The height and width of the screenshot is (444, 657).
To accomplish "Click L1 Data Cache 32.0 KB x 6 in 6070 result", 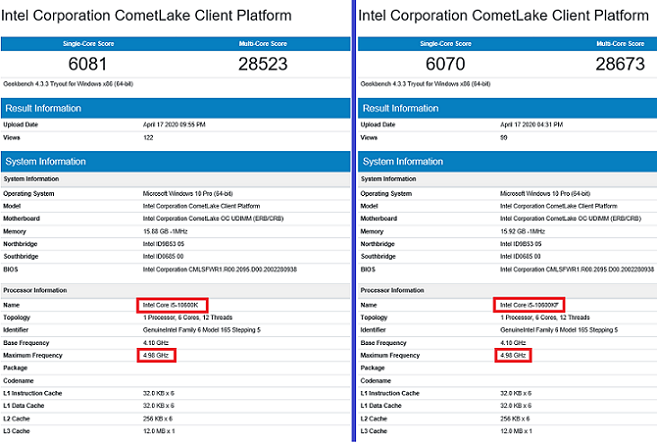I will [x=516, y=405].
